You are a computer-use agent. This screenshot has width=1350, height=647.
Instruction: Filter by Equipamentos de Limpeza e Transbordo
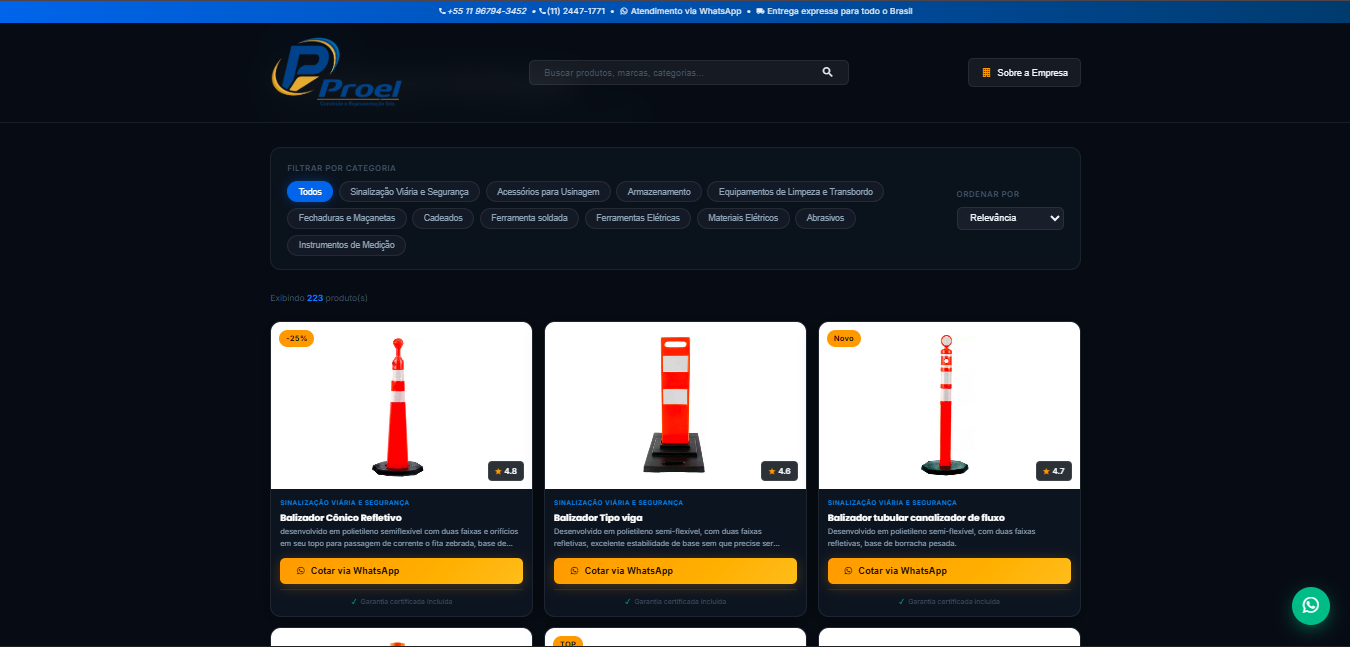click(796, 192)
